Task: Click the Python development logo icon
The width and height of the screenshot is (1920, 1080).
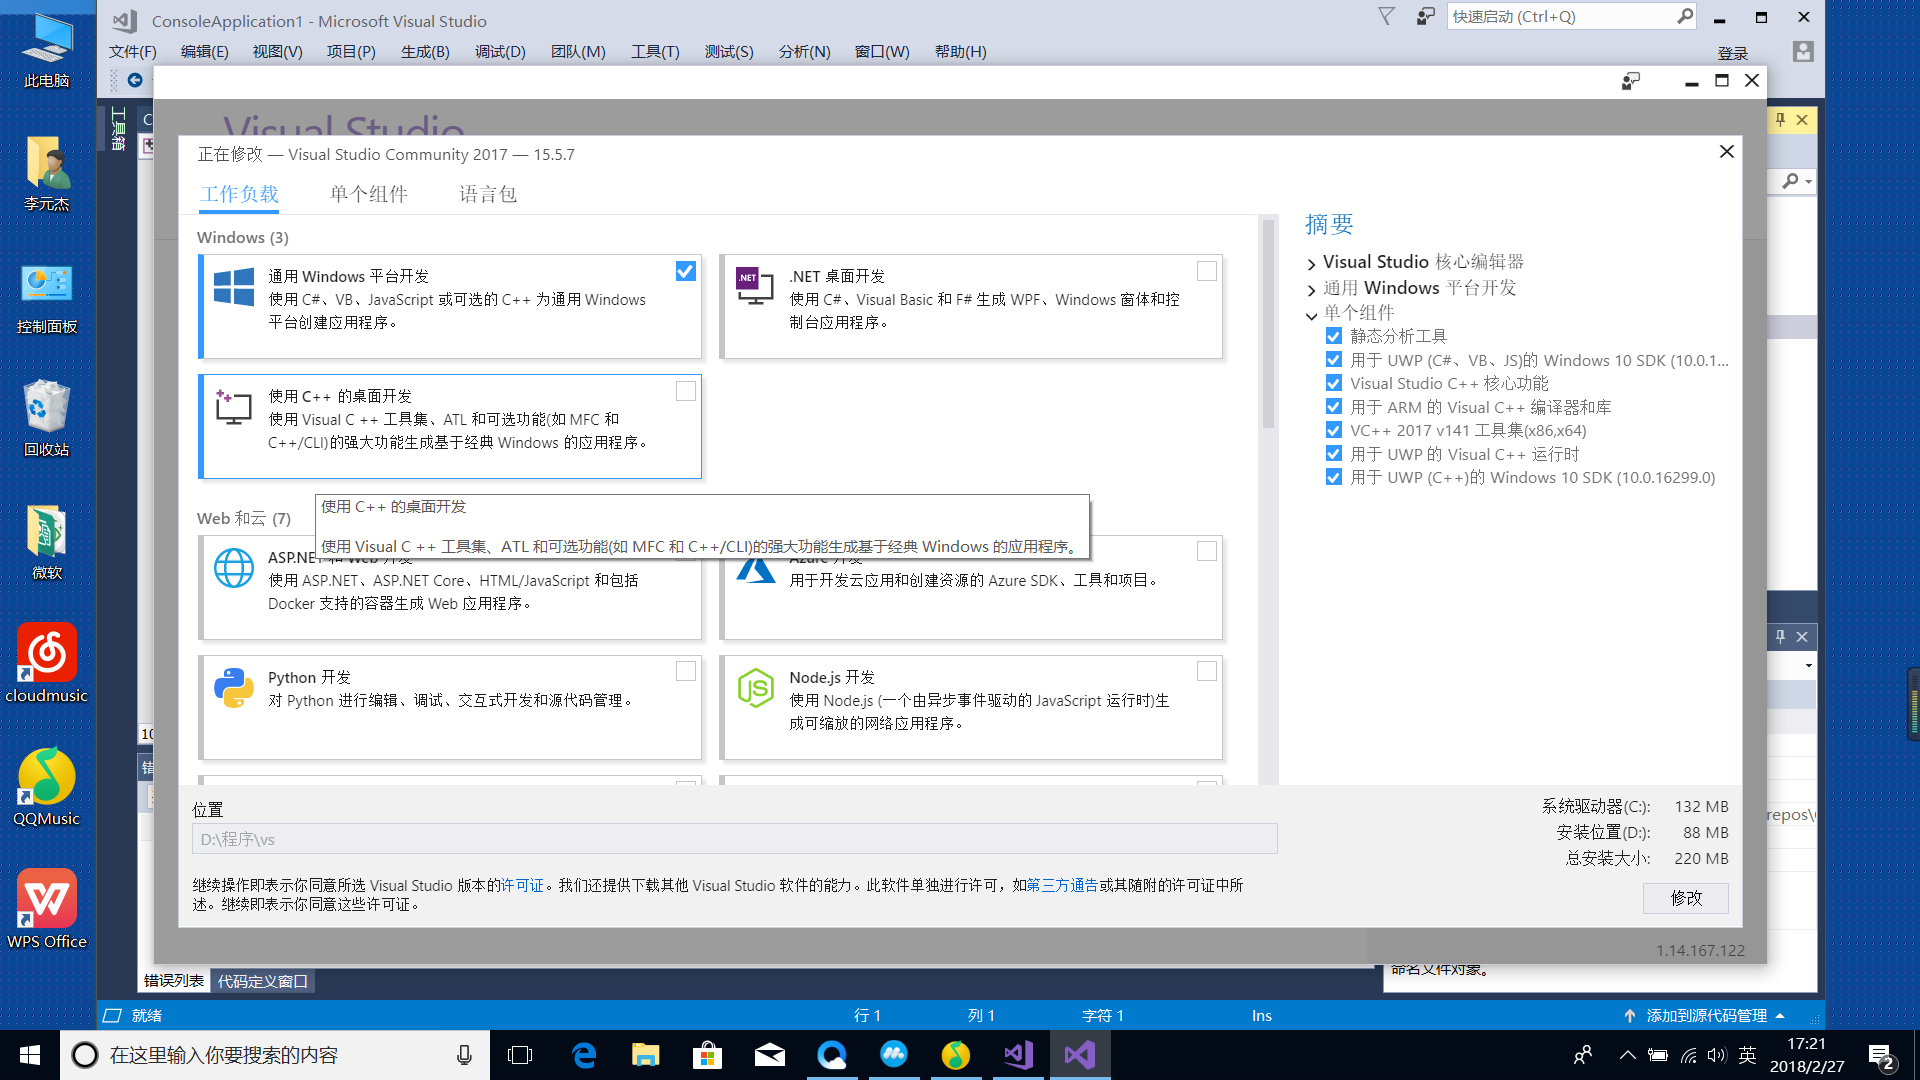Action: coord(234,688)
